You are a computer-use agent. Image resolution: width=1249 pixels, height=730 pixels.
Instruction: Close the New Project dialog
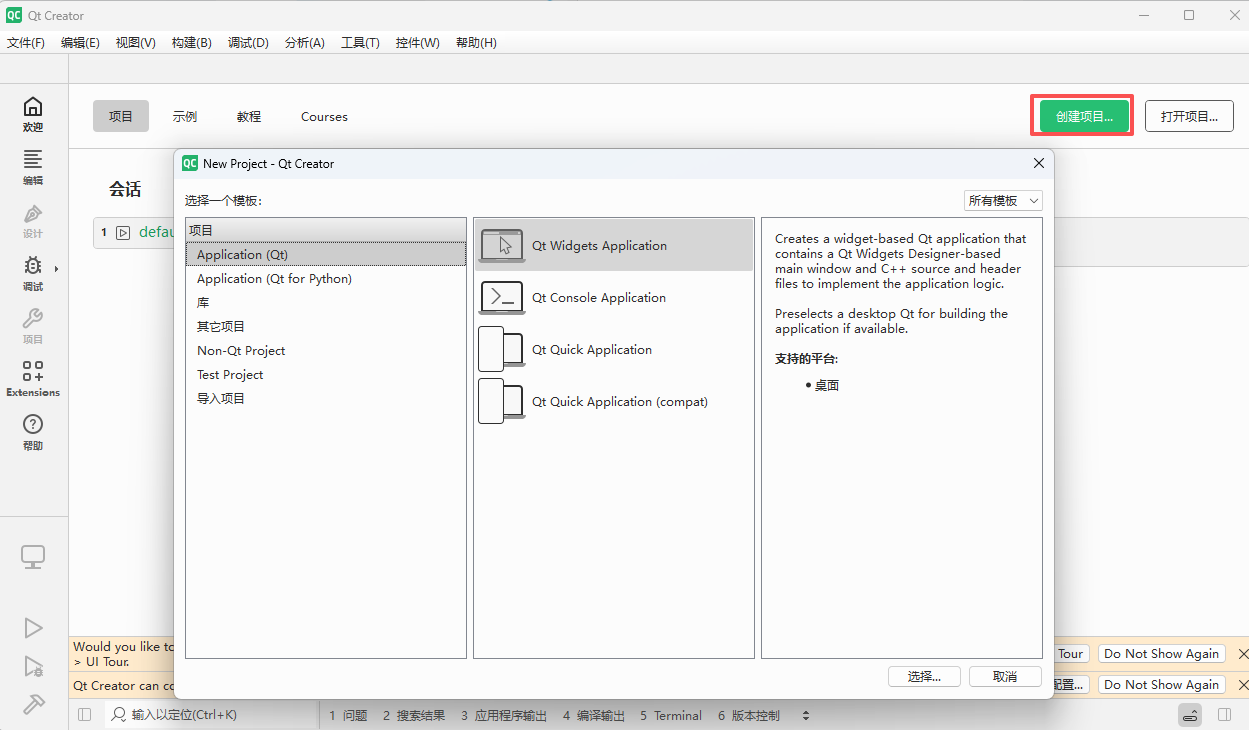pos(1039,163)
